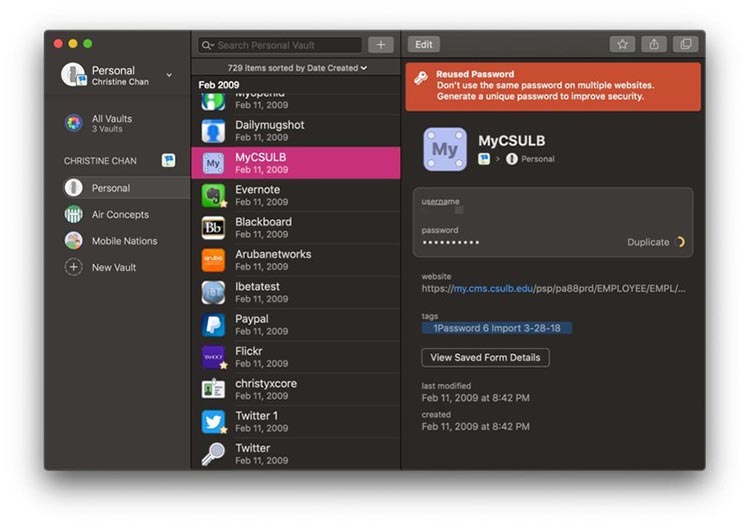Open the my.cms.csulb.edu website link

493,288
